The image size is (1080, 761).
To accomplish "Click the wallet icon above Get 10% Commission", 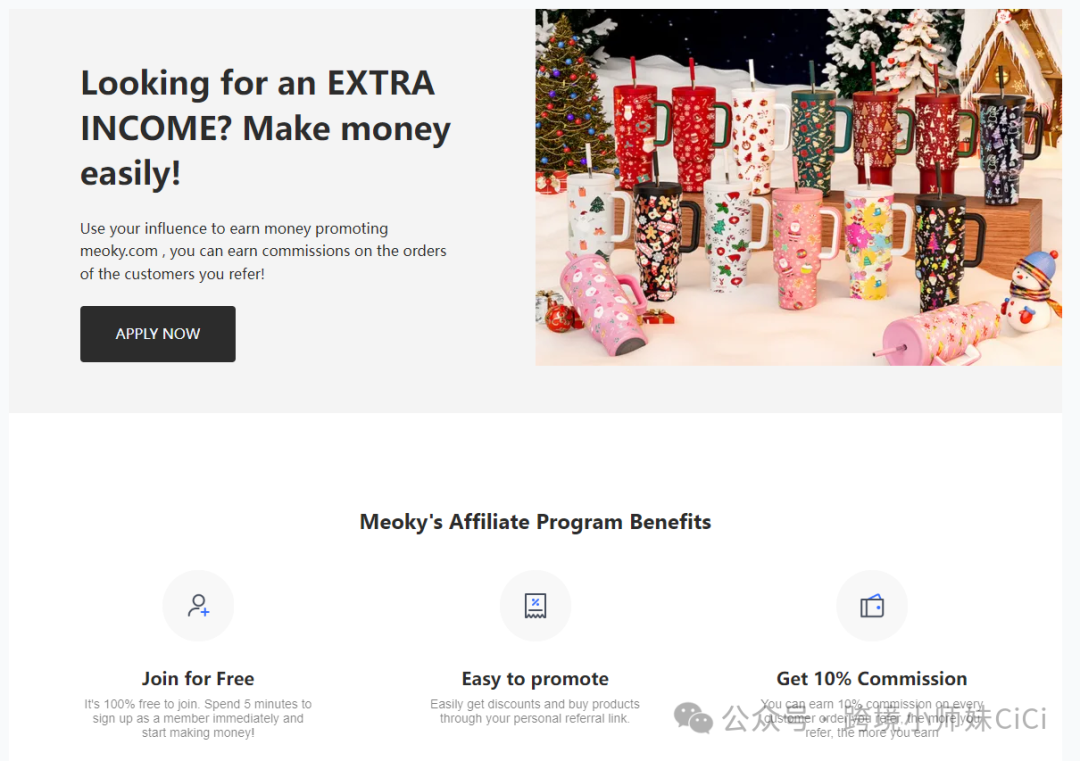I will click(872, 606).
